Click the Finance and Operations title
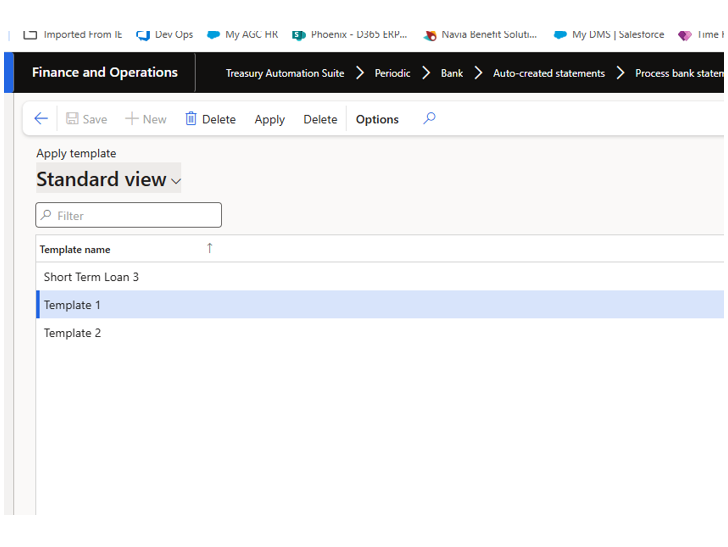Image resolution: width=728 pixels, height=547 pixels. pyautogui.click(x=105, y=72)
